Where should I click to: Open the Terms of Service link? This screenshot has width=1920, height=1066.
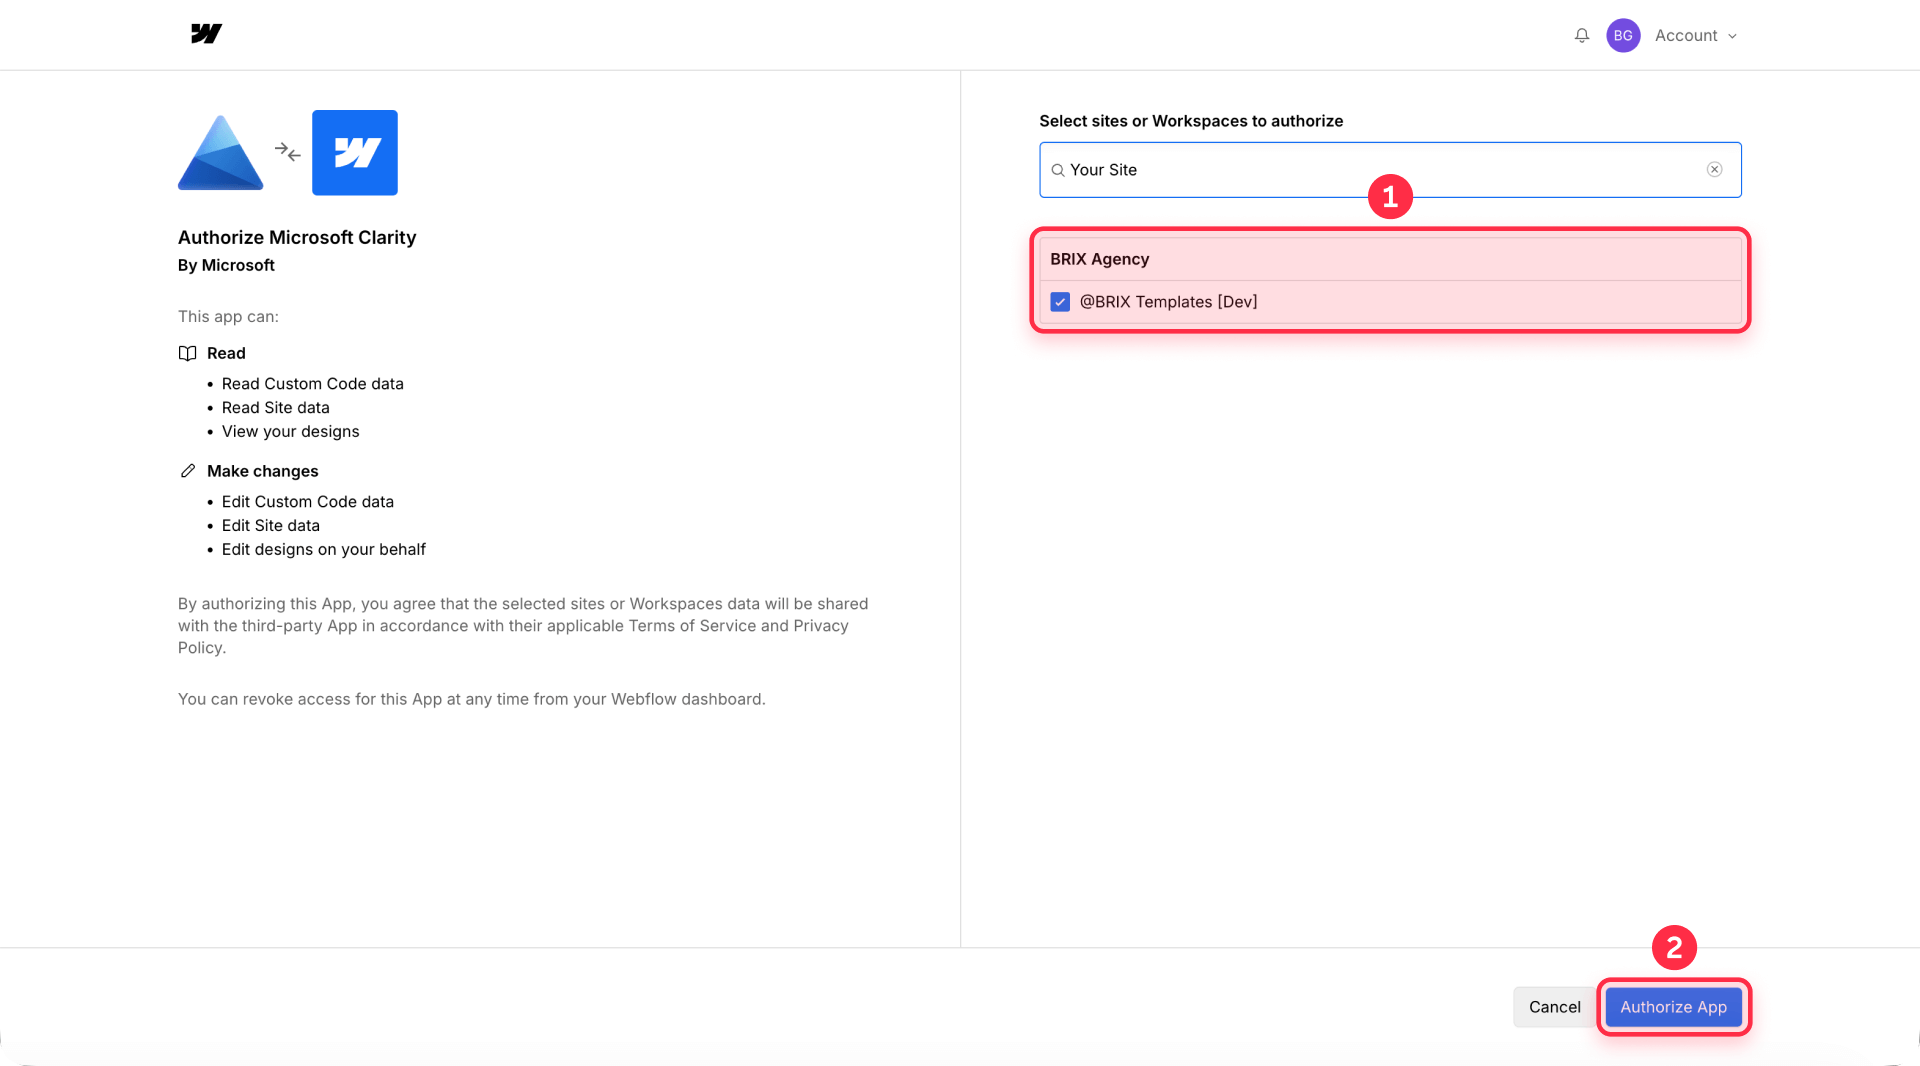coord(692,625)
